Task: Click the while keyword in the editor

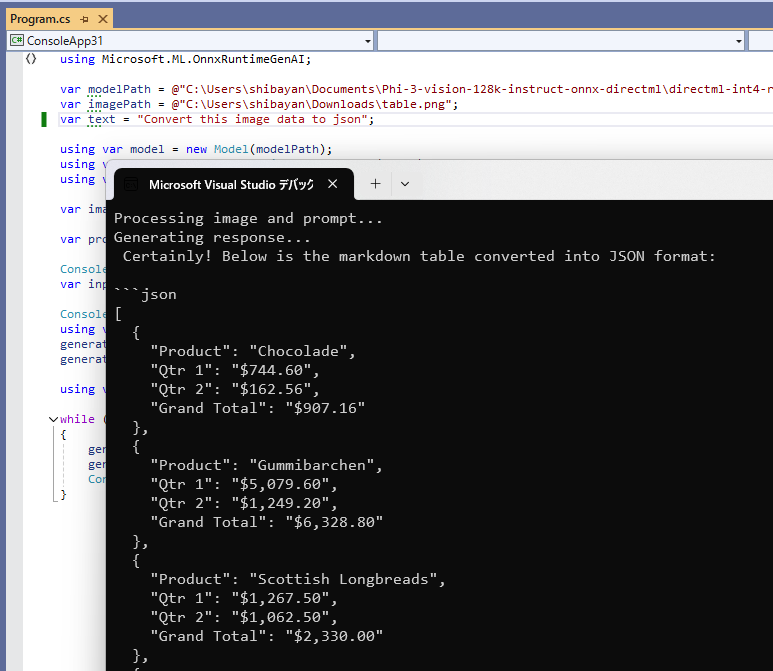Action: click(x=77, y=419)
